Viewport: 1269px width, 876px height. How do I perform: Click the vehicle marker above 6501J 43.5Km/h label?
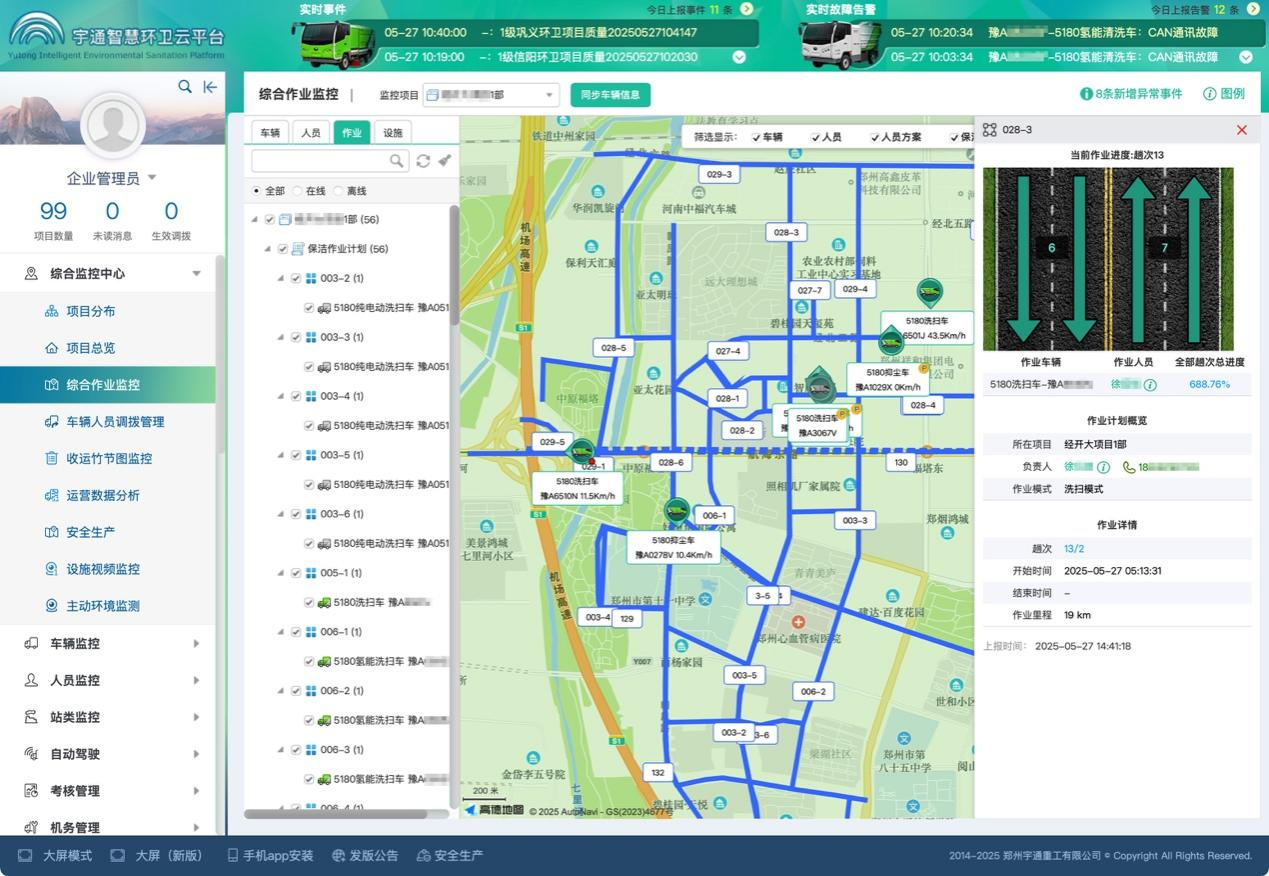(x=930, y=292)
